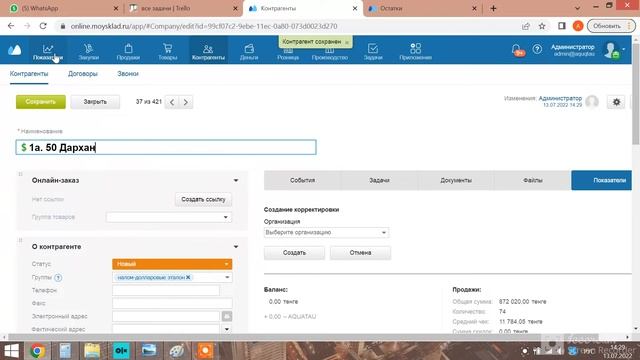Switch to the Договоры subtab
The image size is (640, 360).
click(83, 74)
